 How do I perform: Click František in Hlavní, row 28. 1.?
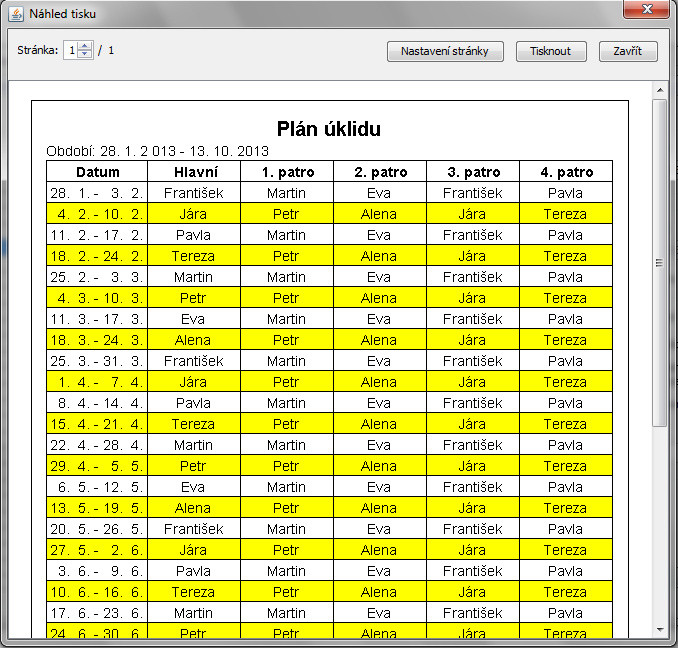point(194,193)
